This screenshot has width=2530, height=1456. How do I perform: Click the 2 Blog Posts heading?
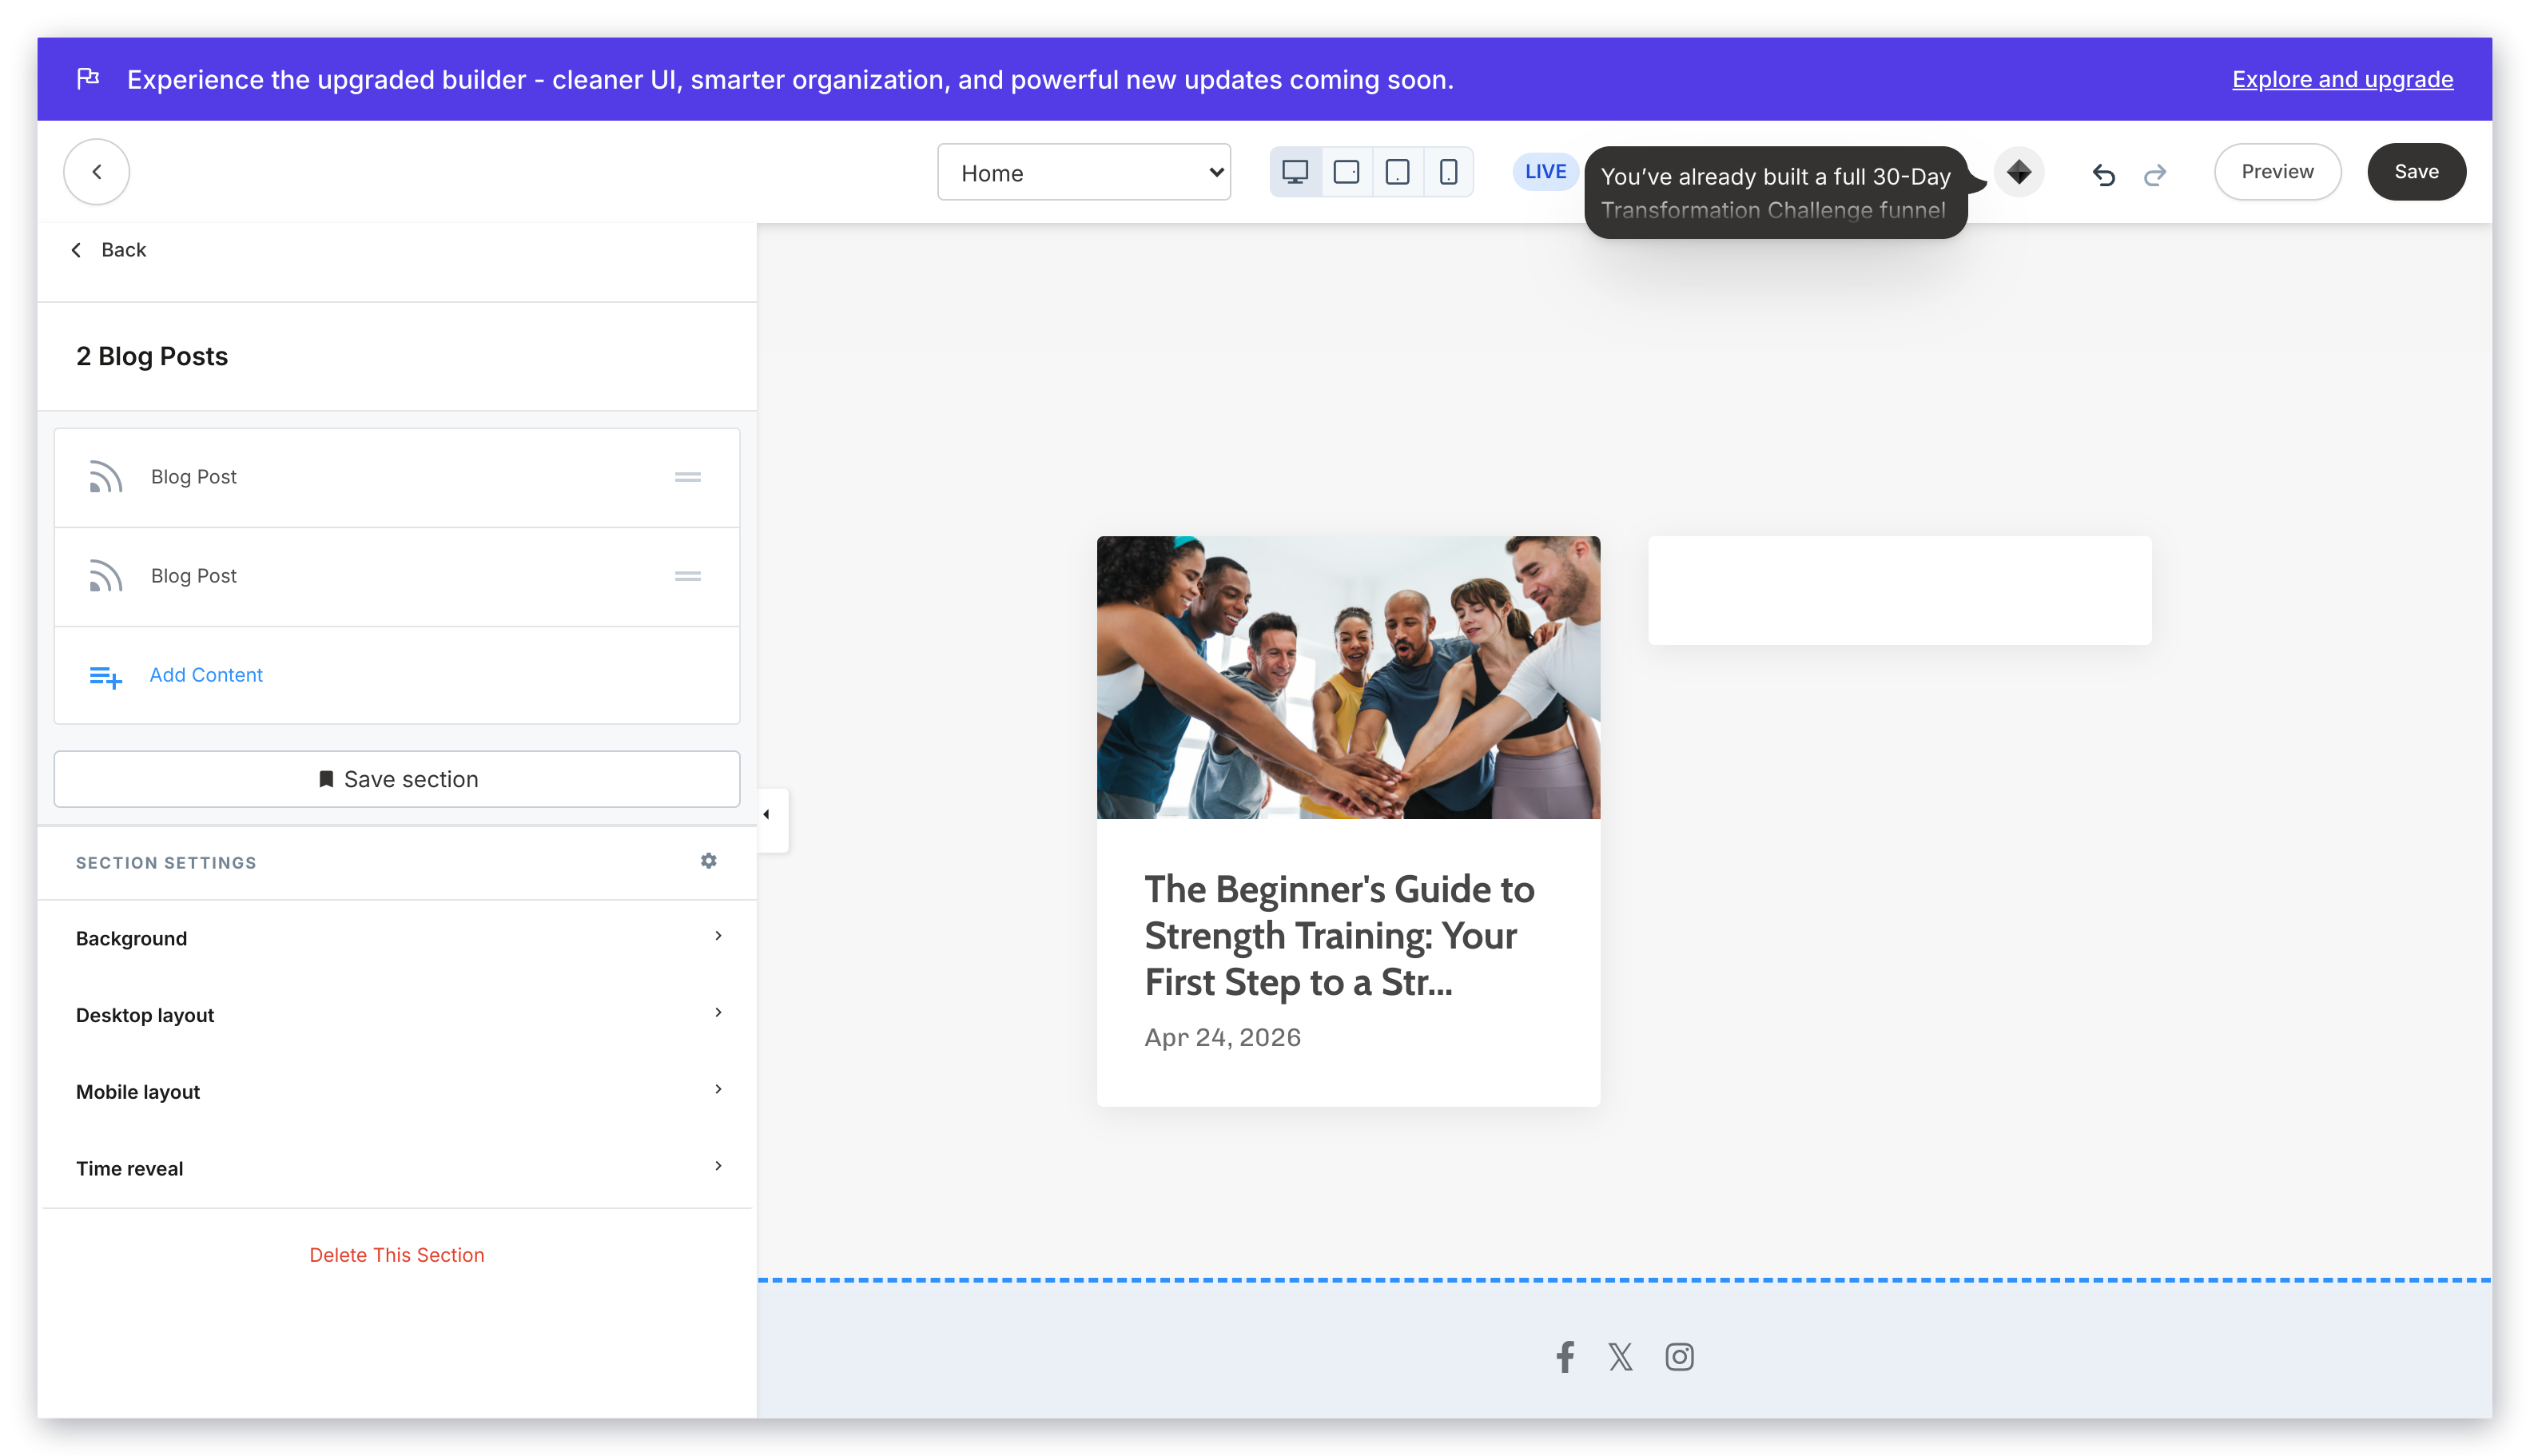pos(152,356)
